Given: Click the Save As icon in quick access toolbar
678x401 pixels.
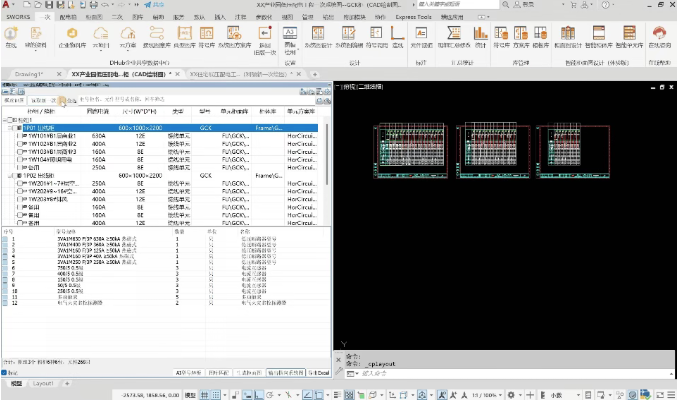Looking at the screenshot, I should coord(60,5).
